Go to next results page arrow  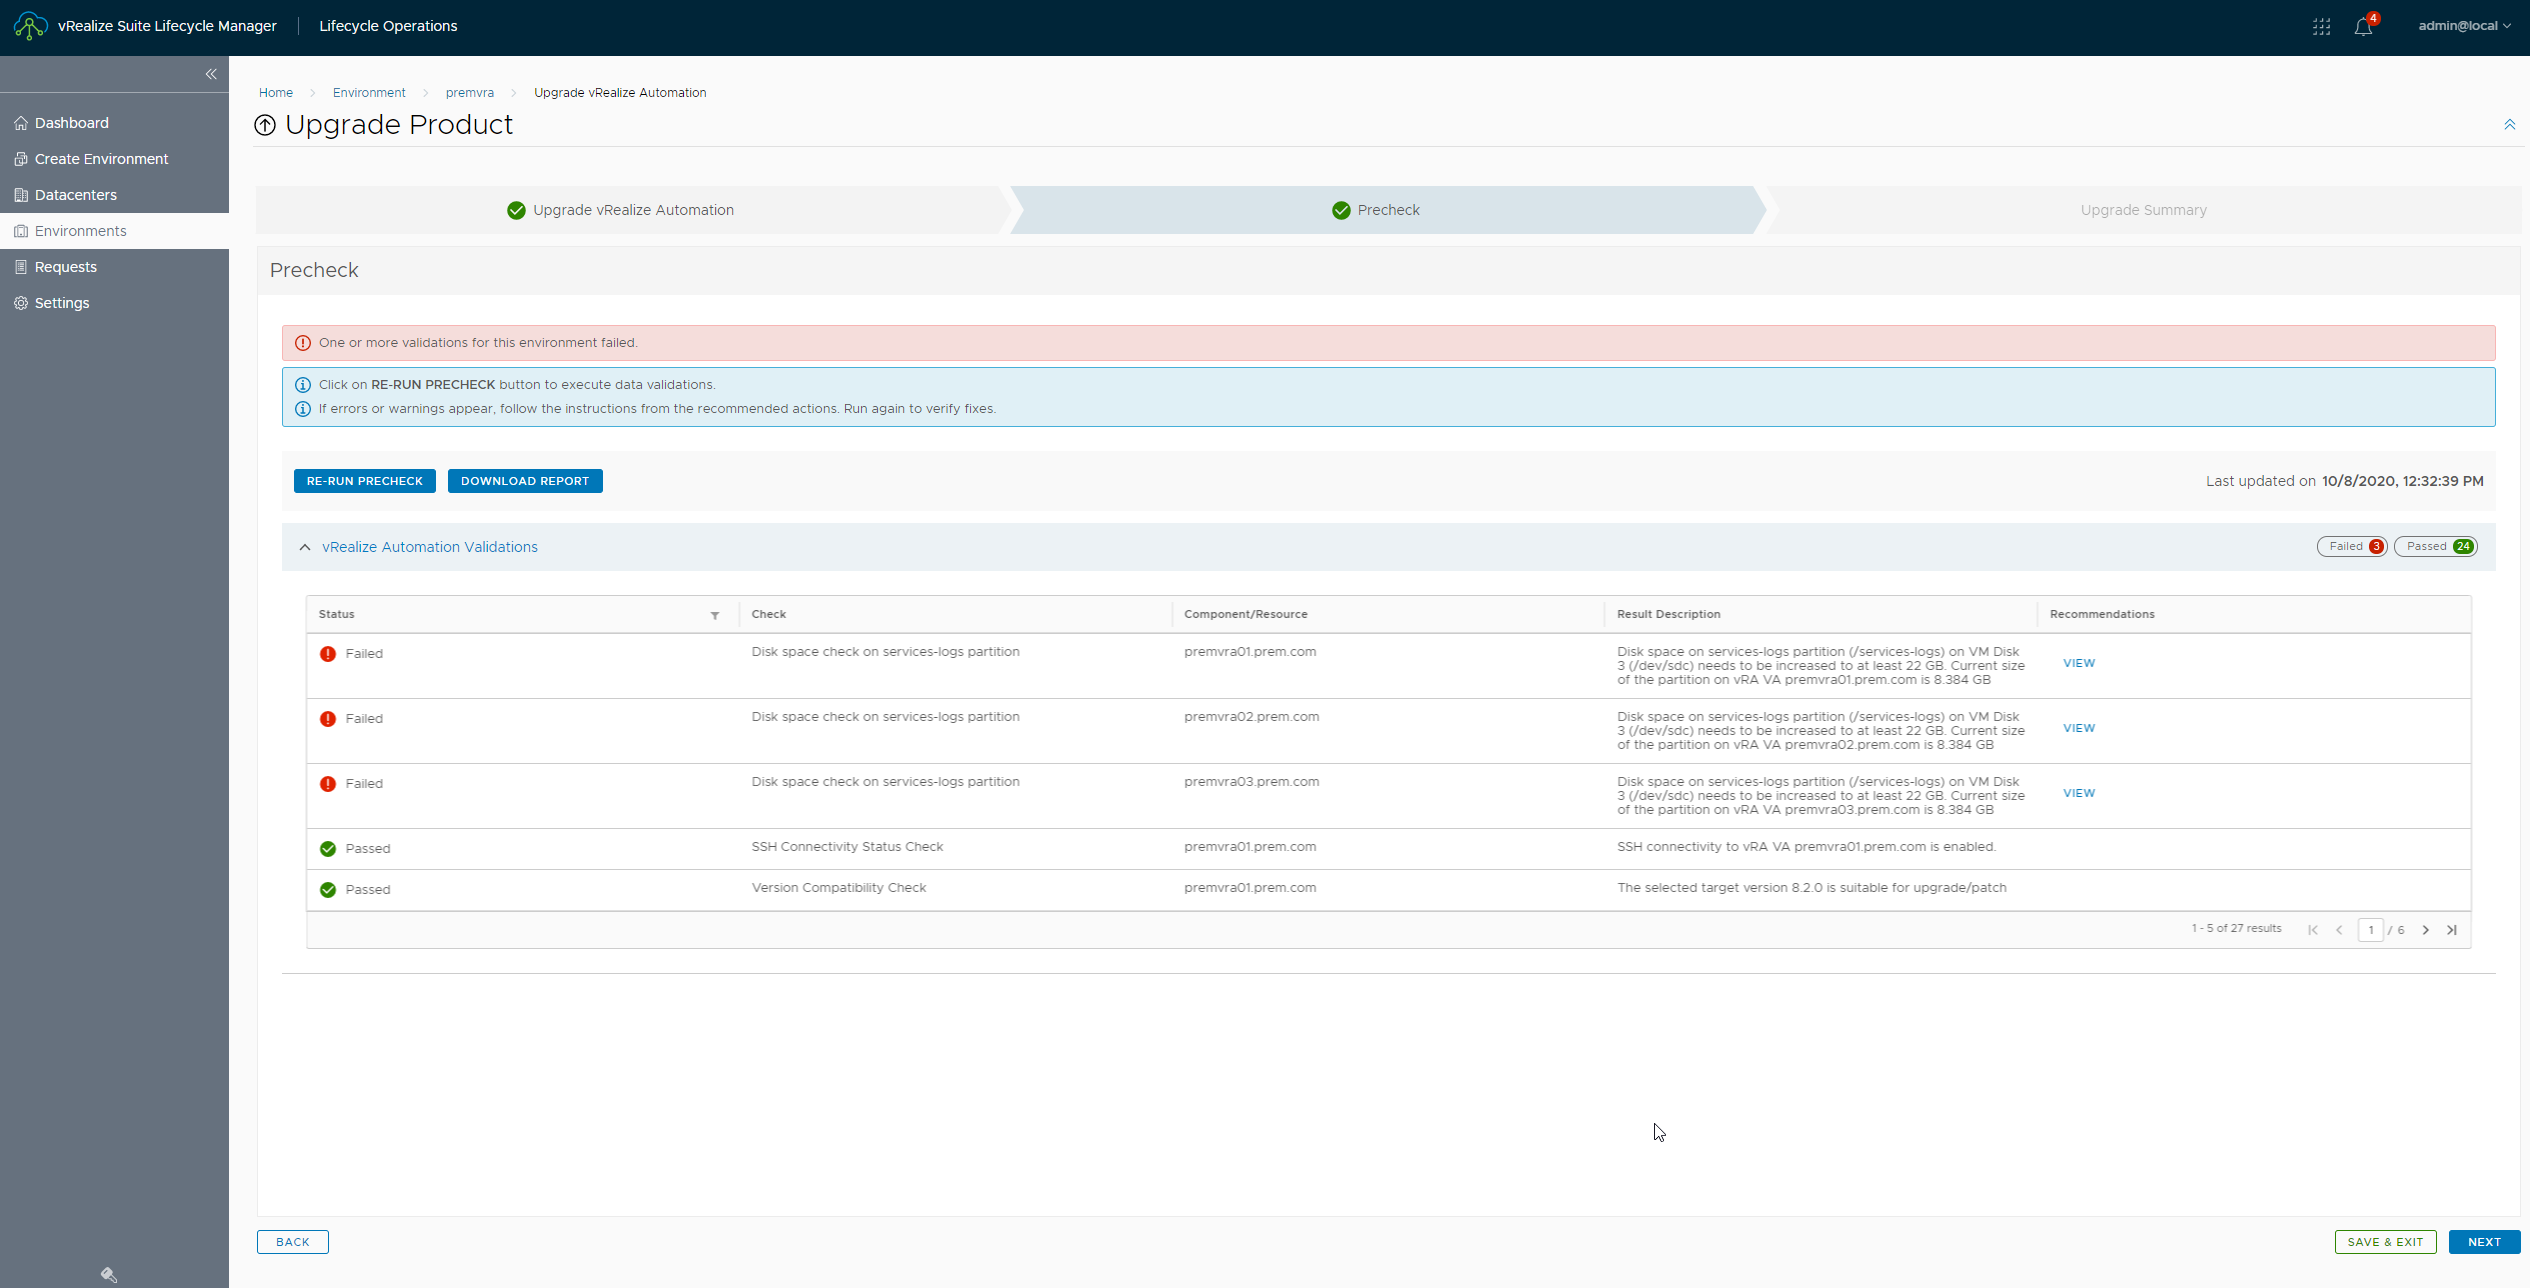pos(2425,930)
